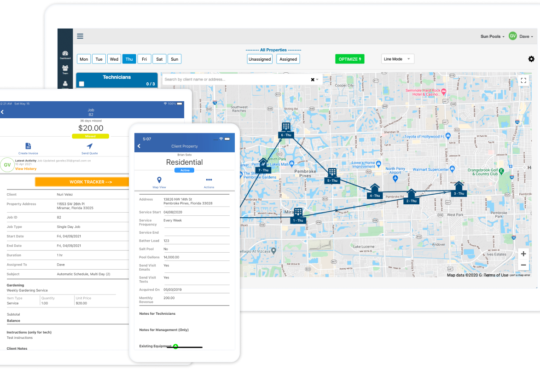Image resolution: width=540 pixels, height=370 pixels.
Task: Tap the Map View pin icon
Action: click(x=159, y=180)
